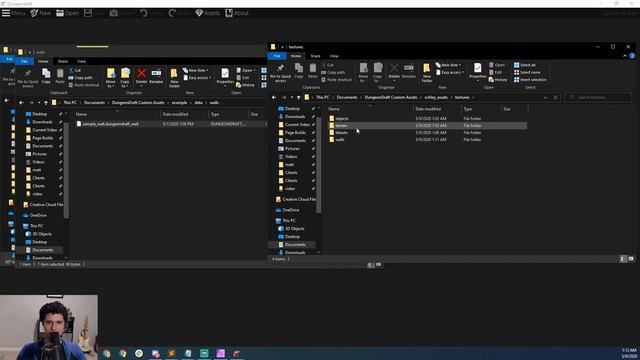Click New in the Dungeondraft toolbar
Viewport: 640px width, 360px height.
pos(40,13)
